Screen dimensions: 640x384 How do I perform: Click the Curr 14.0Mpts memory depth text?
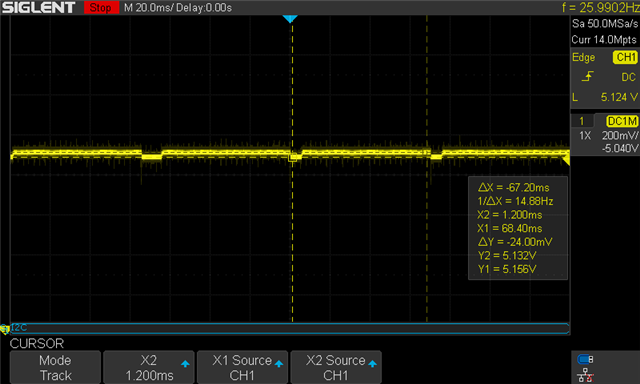(604, 40)
